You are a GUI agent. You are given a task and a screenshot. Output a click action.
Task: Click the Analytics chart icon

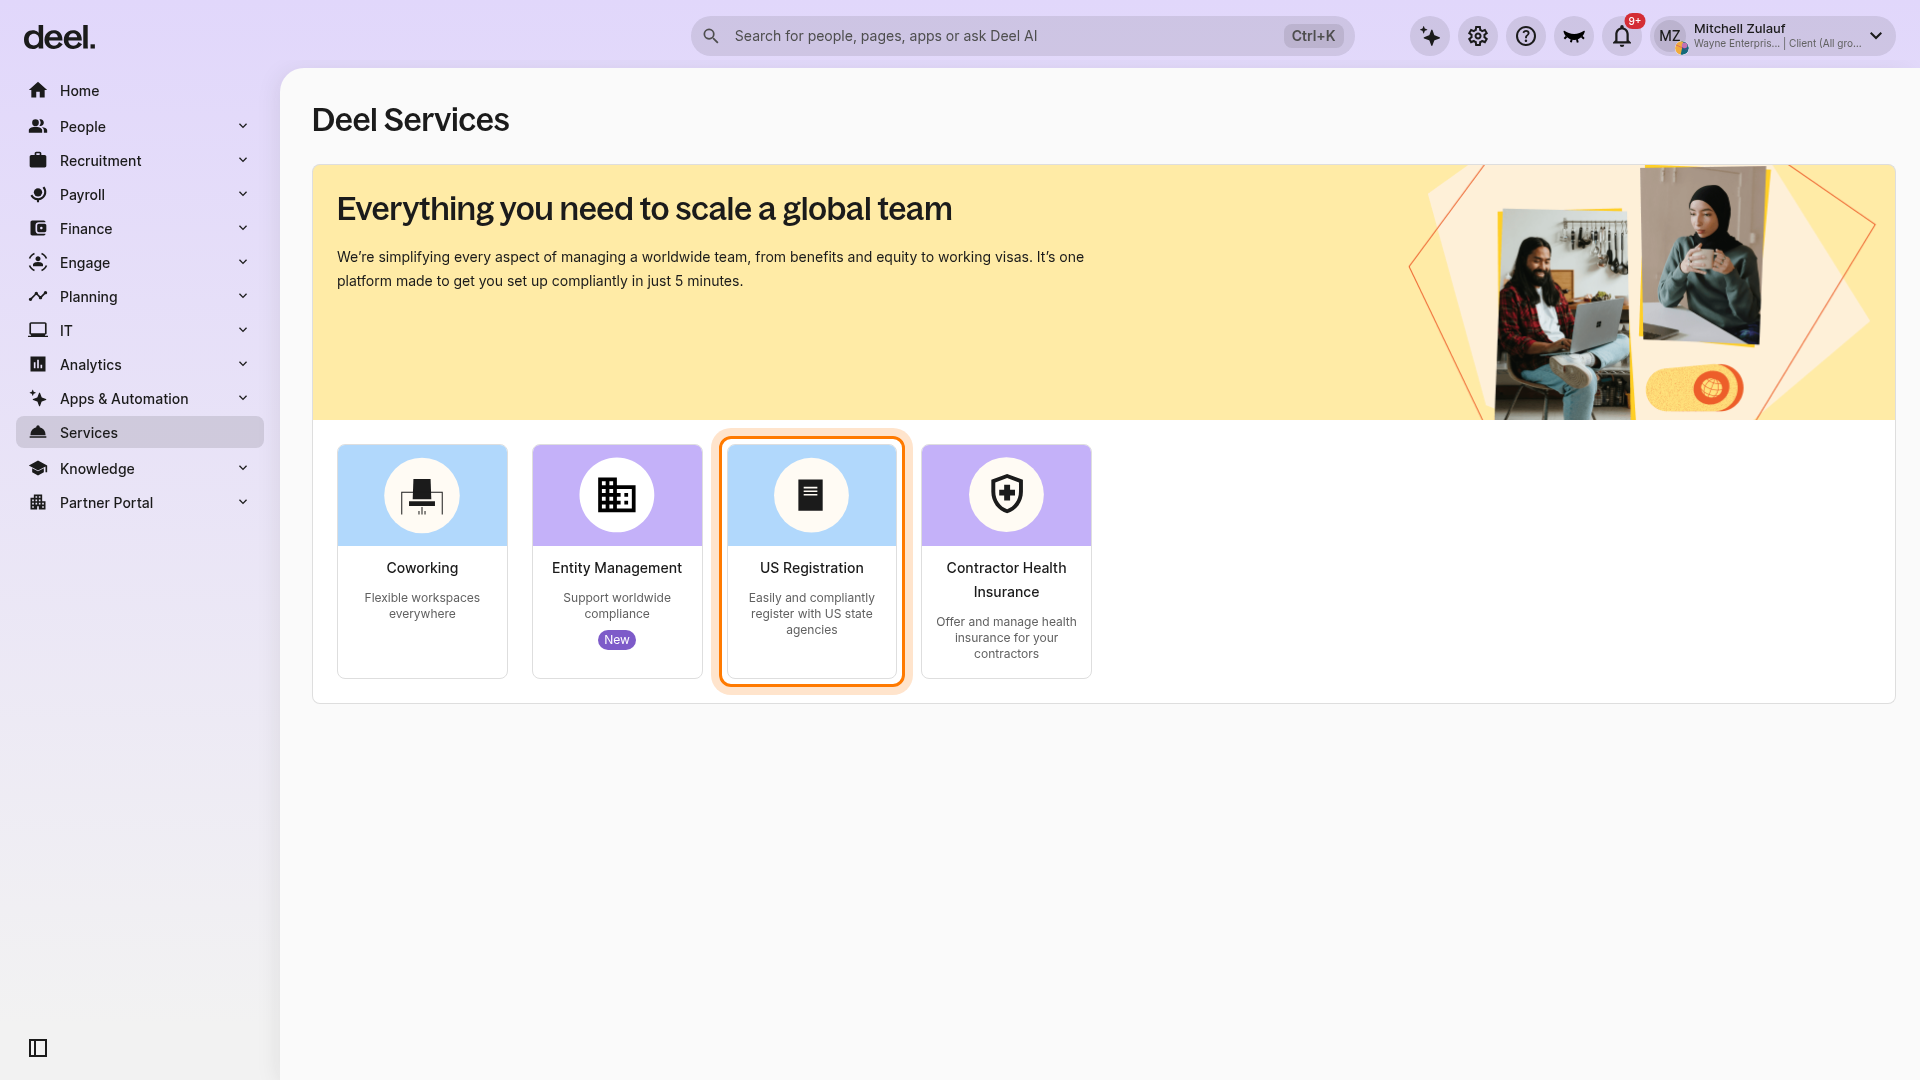(38, 365)
